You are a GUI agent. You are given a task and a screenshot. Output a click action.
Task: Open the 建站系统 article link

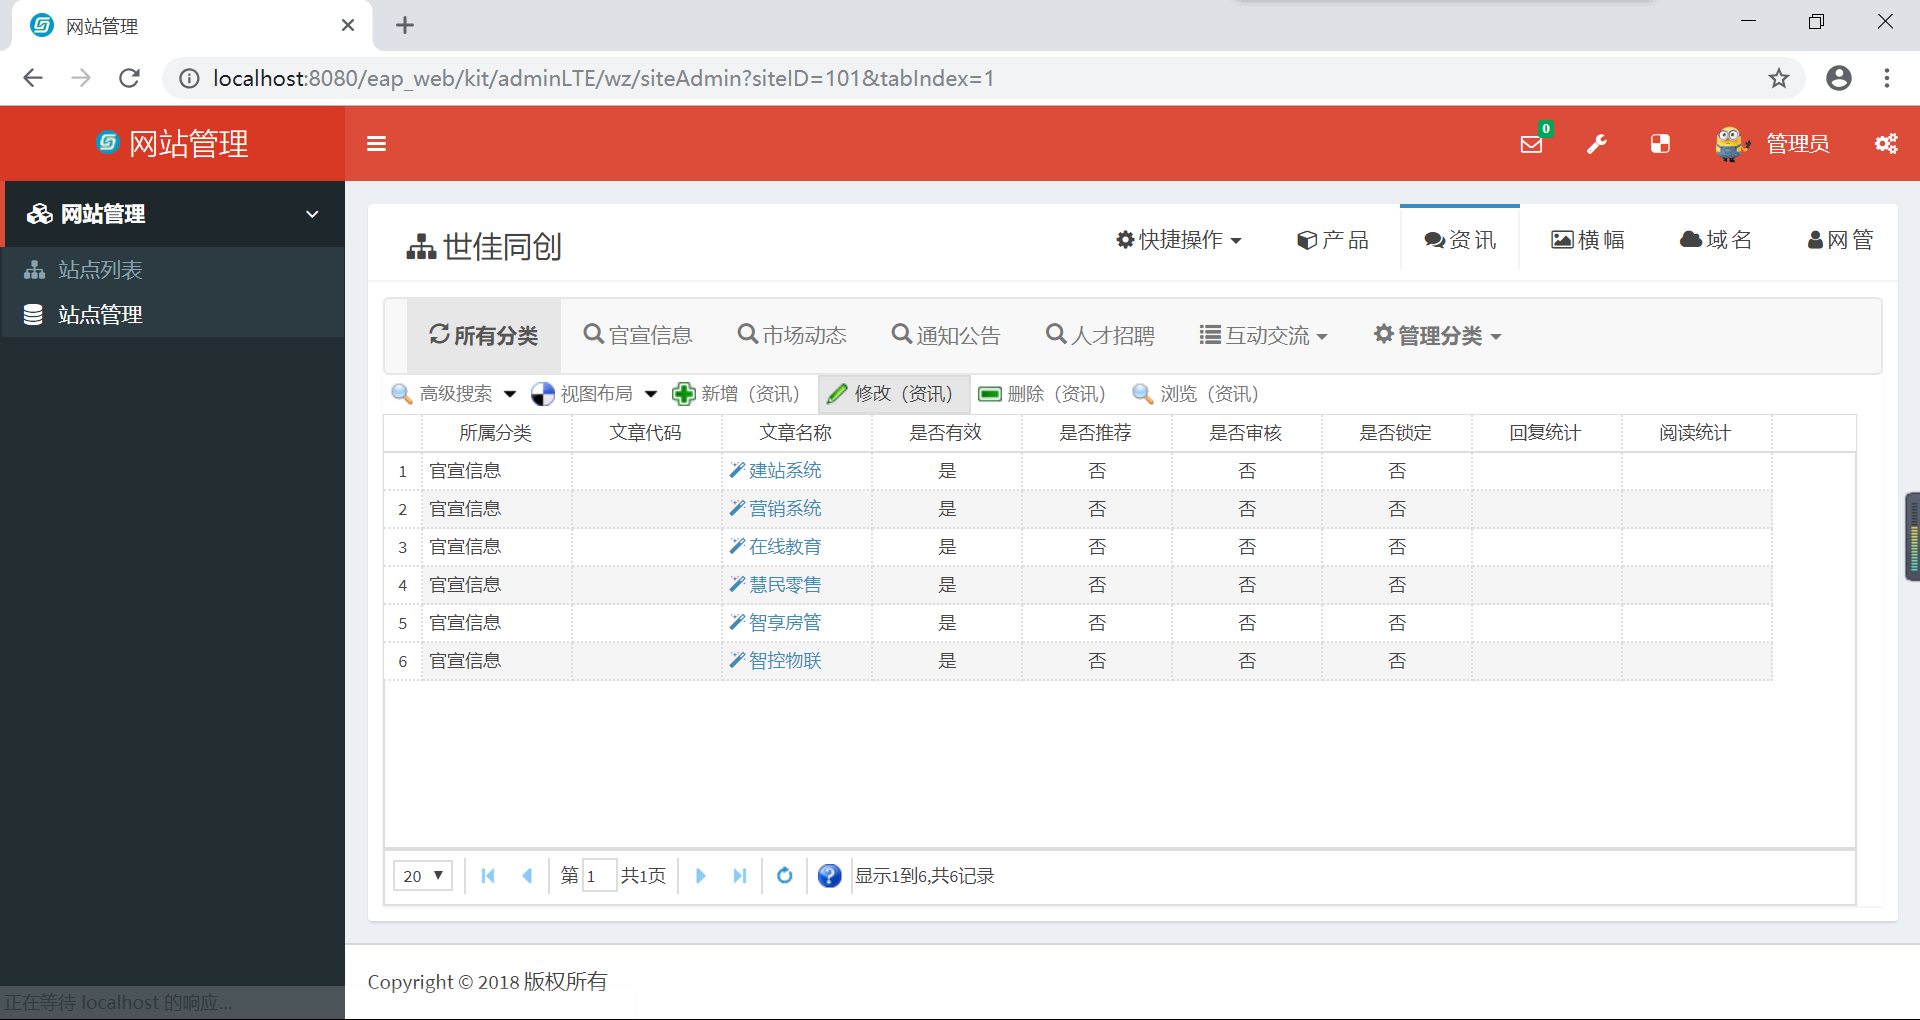tap(785, 470)
